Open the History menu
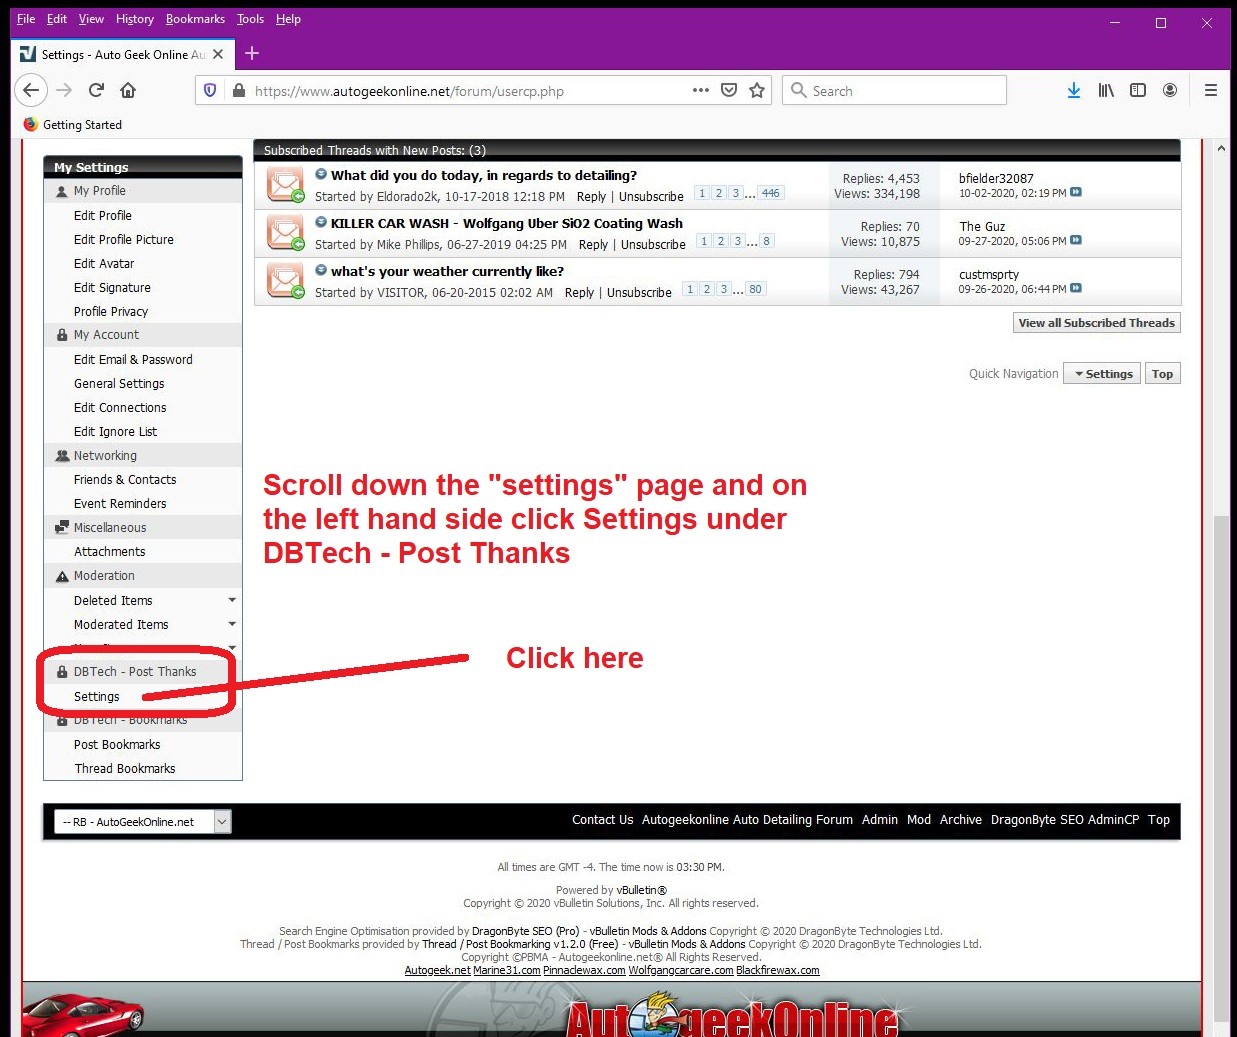1237x1037 pixels. [x=135, y=19]
